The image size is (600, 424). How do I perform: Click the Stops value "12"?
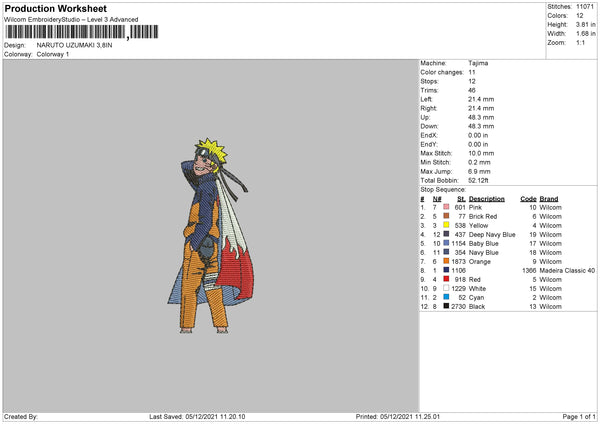pyautogui.click(x=472, y=81)
